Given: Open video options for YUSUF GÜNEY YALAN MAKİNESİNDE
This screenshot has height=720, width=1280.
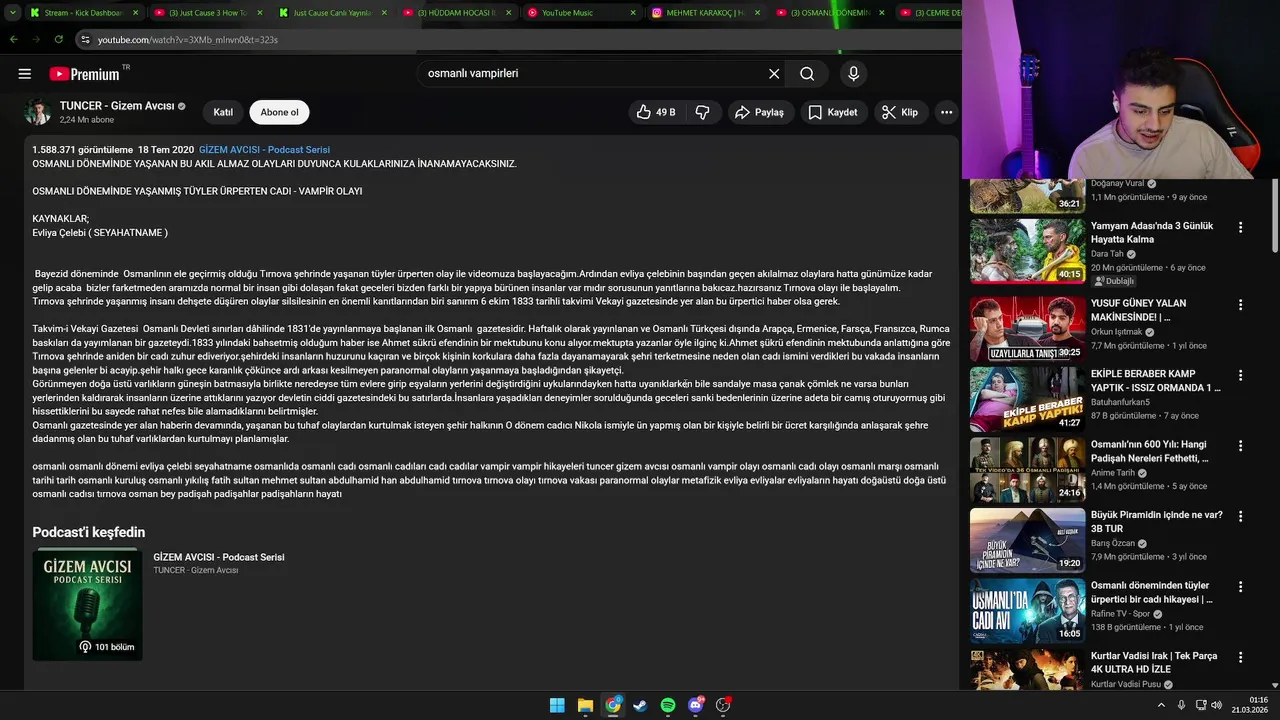Looking at the screenshot, I should [1241, 305].
